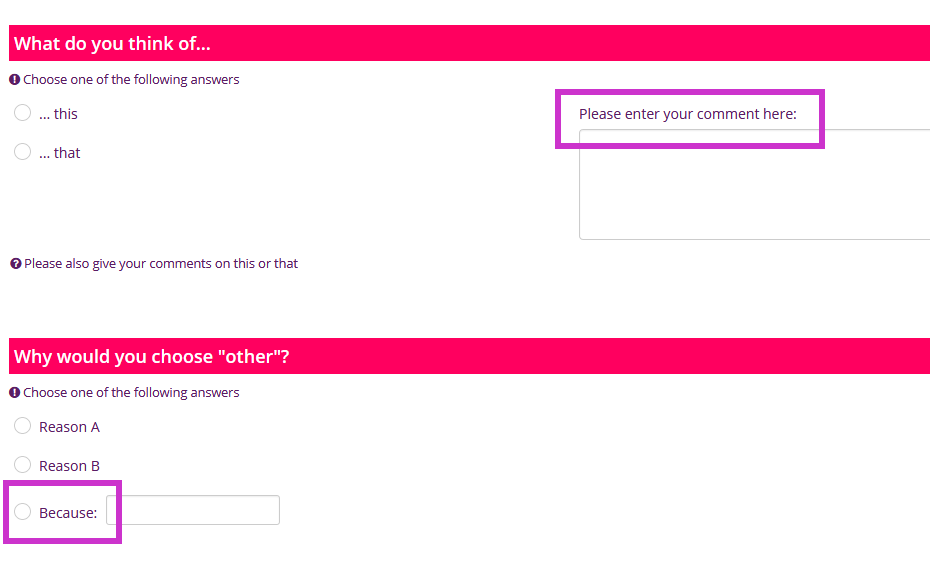Click the "Why would you choose other" heading
The width and height of the screenshot is (930, 566).
point(152,356)
